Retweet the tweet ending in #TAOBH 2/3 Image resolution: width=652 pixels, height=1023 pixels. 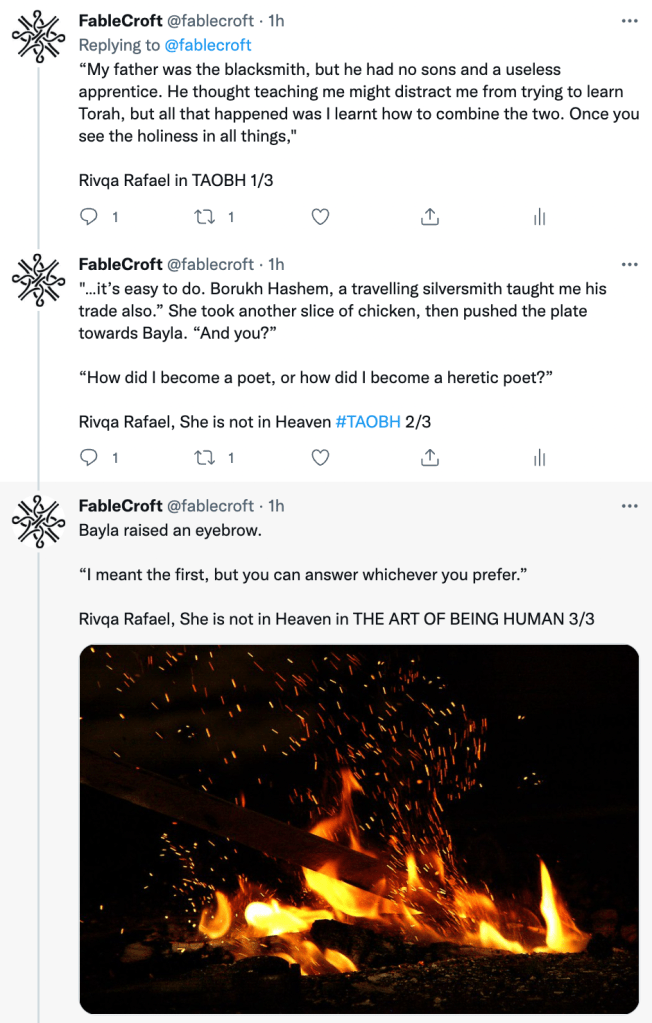click(x=206, y=457)
